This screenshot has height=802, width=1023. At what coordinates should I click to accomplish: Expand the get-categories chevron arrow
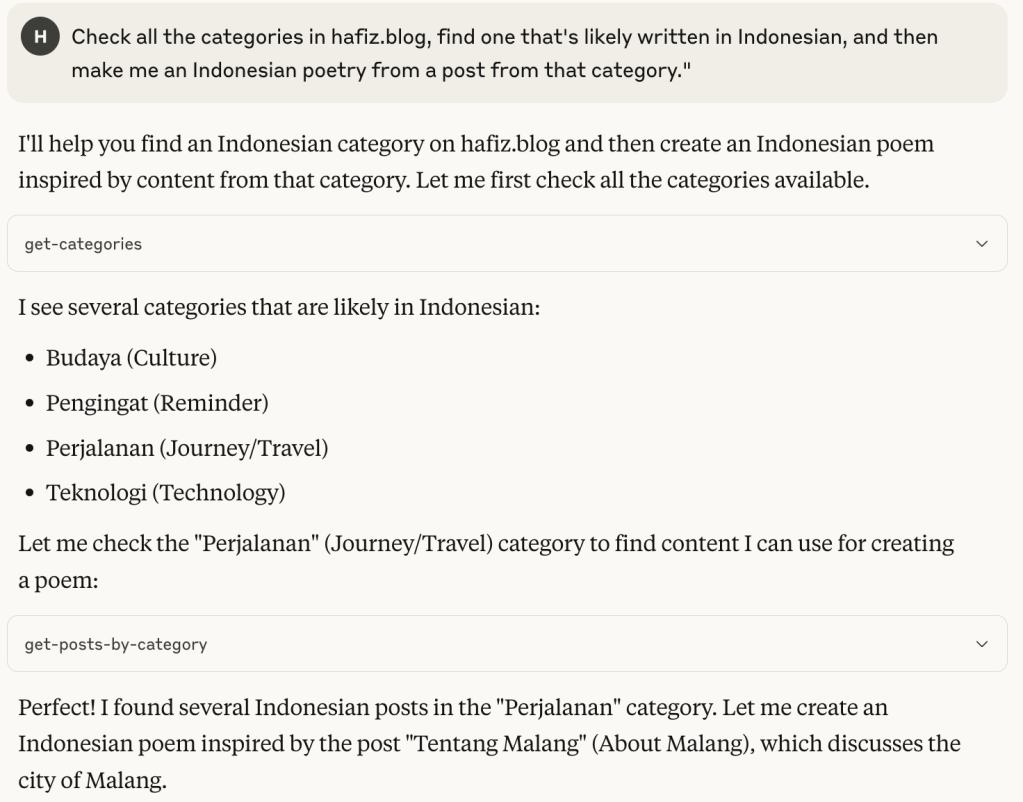981,244
